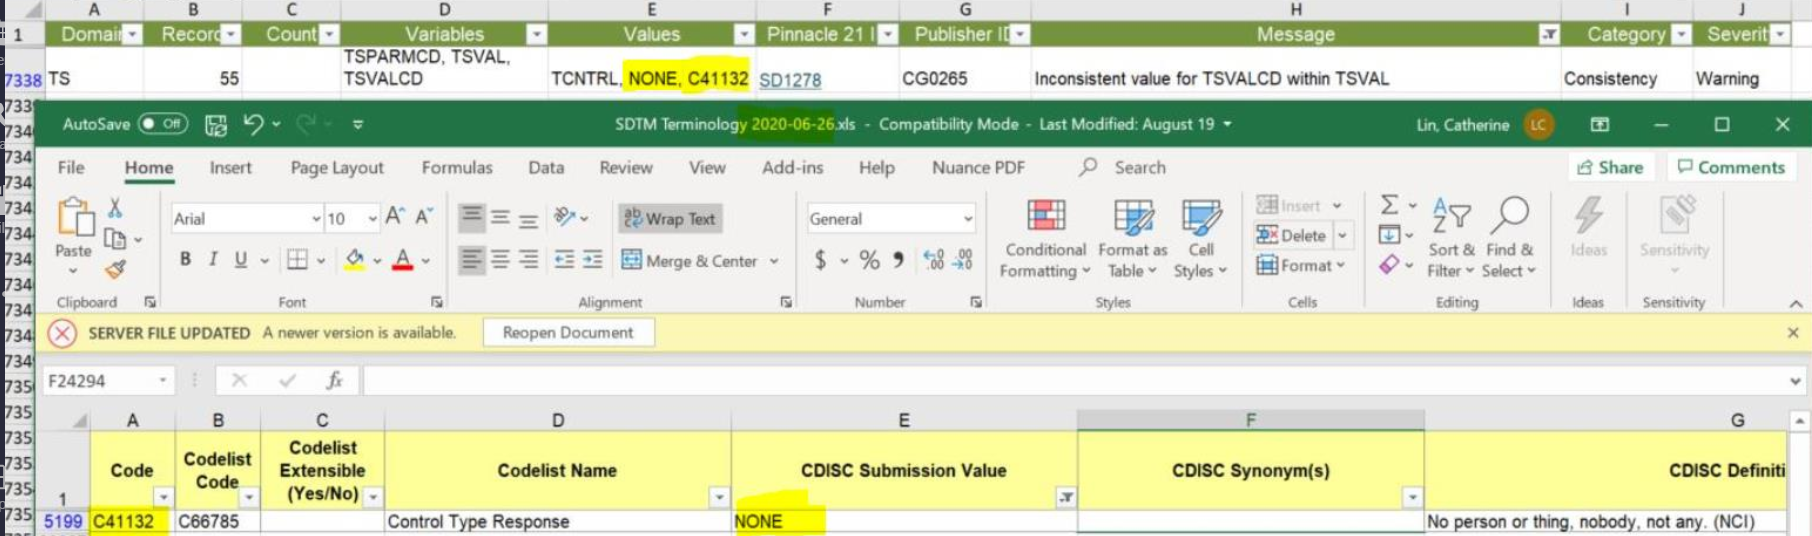The width and height of the screenshot is (1812, 536).
Task: Click the Percent Style icon
Action: (x=869, y=261)
